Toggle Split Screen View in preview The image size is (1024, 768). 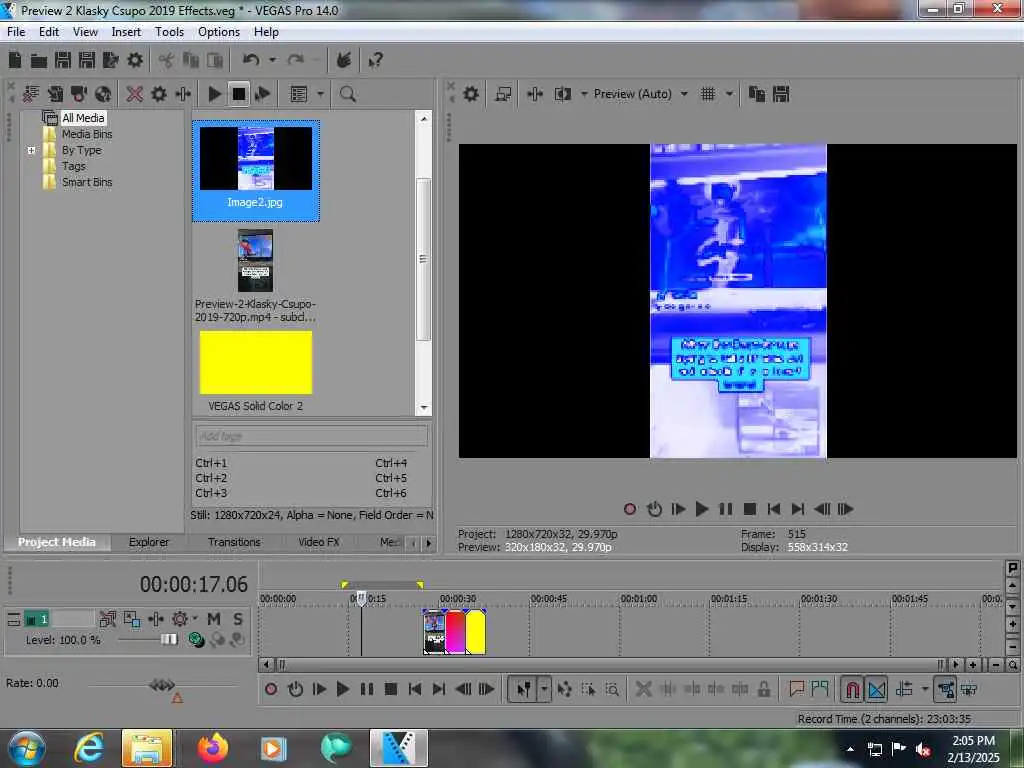(562, 94)
